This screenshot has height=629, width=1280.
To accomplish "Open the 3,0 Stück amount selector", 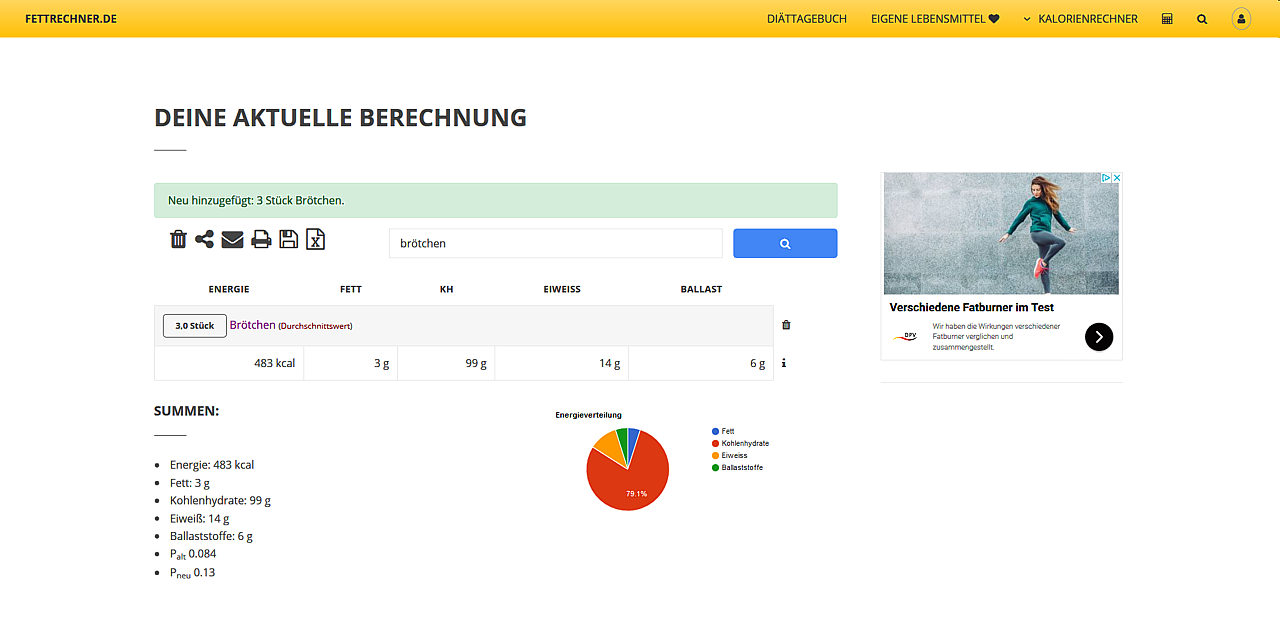I will pyautogui.click(x=194, y=325).
